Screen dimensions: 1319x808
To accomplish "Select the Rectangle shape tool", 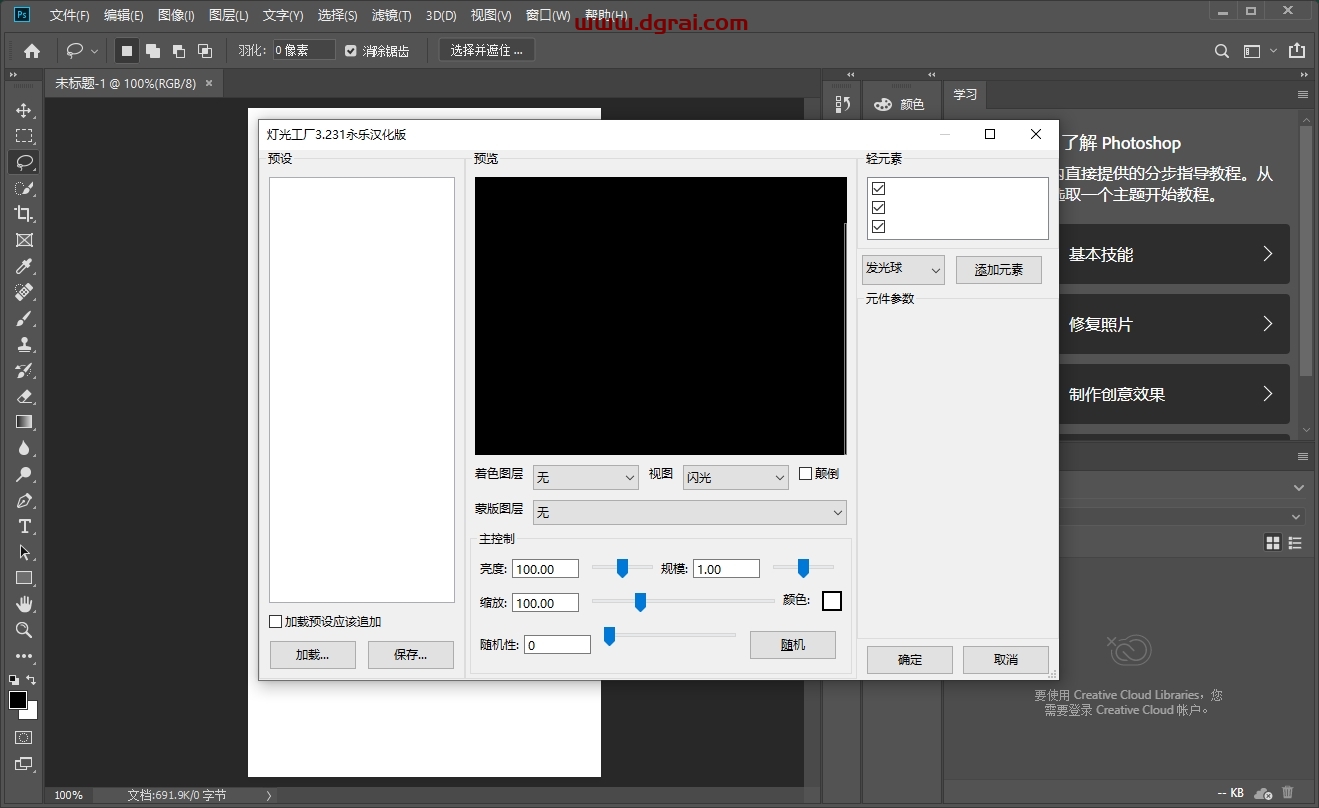I will [x=24, y=578].
